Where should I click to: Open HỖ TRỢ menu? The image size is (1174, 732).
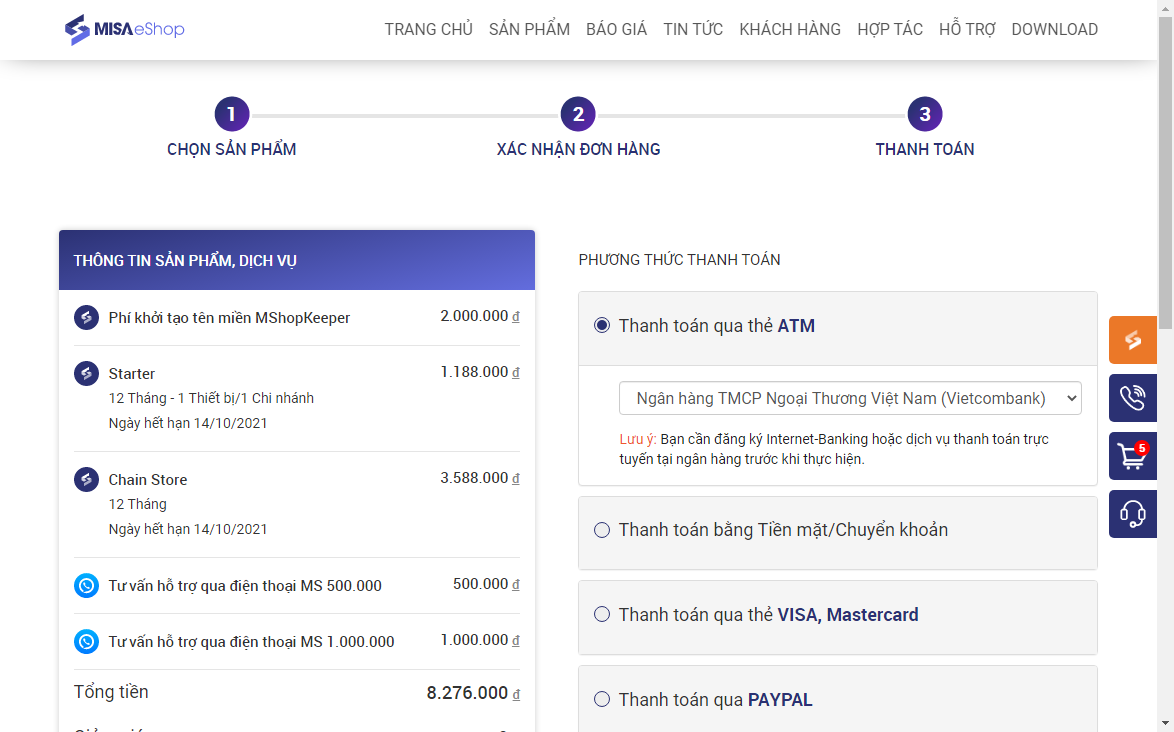pos(967,29)
